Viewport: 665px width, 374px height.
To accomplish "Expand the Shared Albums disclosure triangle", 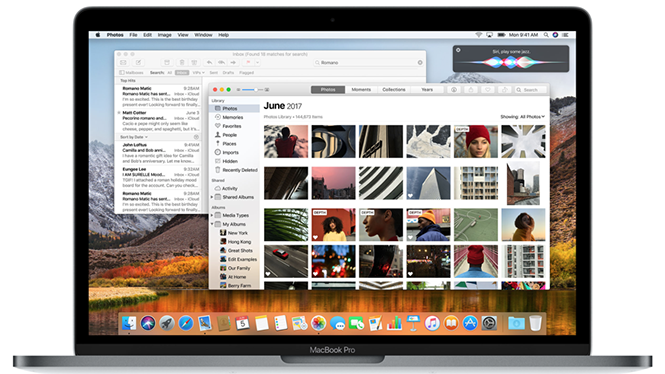I will coord(212,197).
